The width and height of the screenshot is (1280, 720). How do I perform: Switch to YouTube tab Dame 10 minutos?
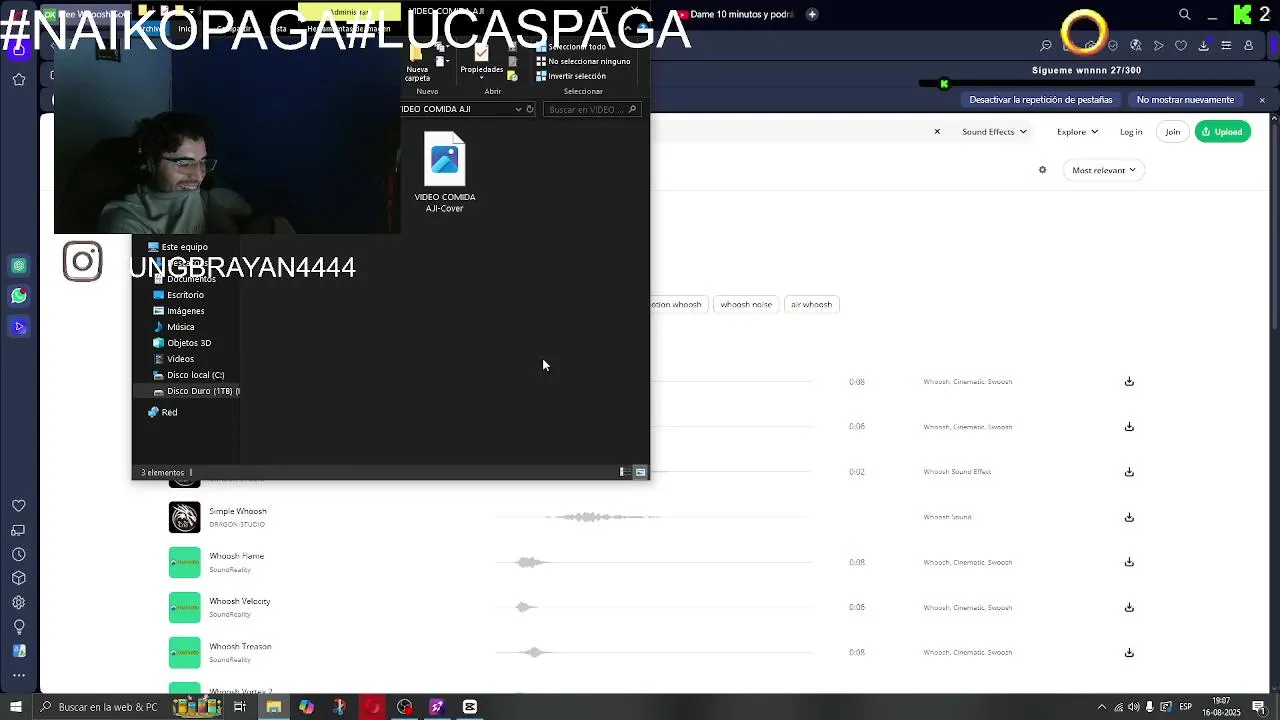pyautogui.click(x=735, y=14)
